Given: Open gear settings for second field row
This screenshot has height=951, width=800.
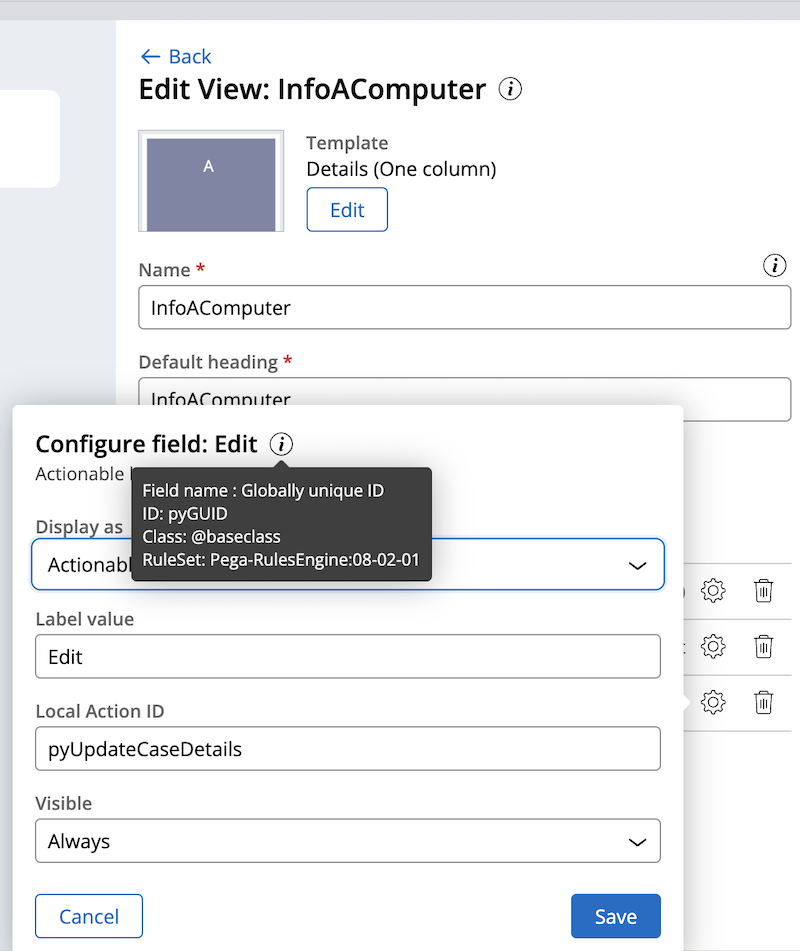Looking at the screenshot, I should coord(713,646).
